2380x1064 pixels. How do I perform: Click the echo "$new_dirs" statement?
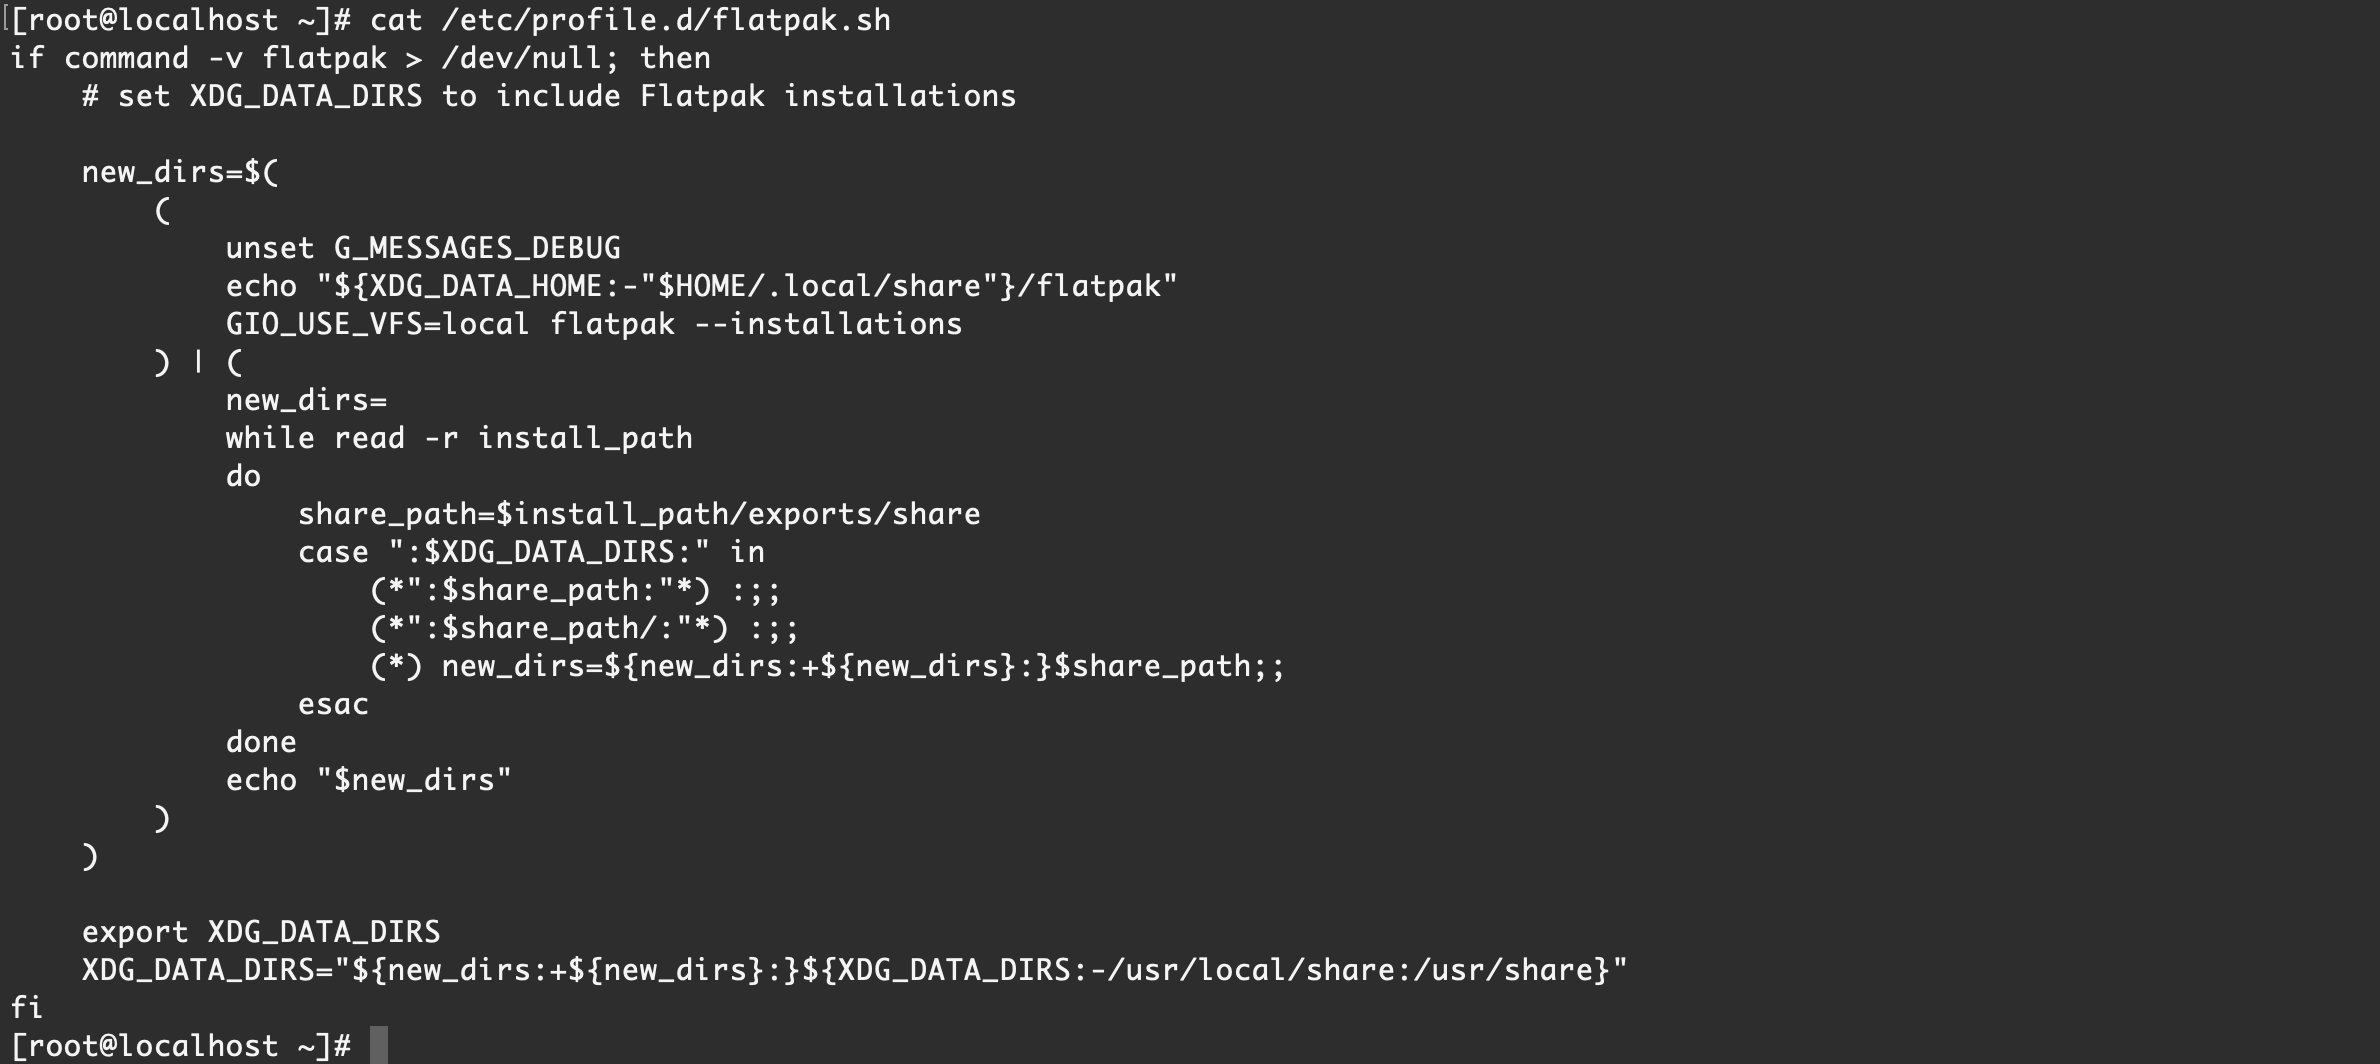[368, 780]
